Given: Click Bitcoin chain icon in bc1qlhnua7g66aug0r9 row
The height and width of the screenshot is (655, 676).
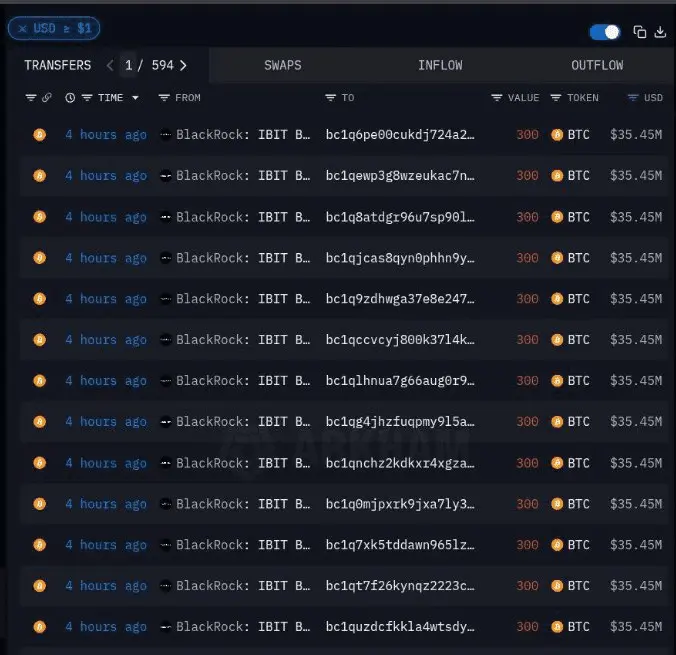Looking at the screenshot, I should click(x=40, y=381).
